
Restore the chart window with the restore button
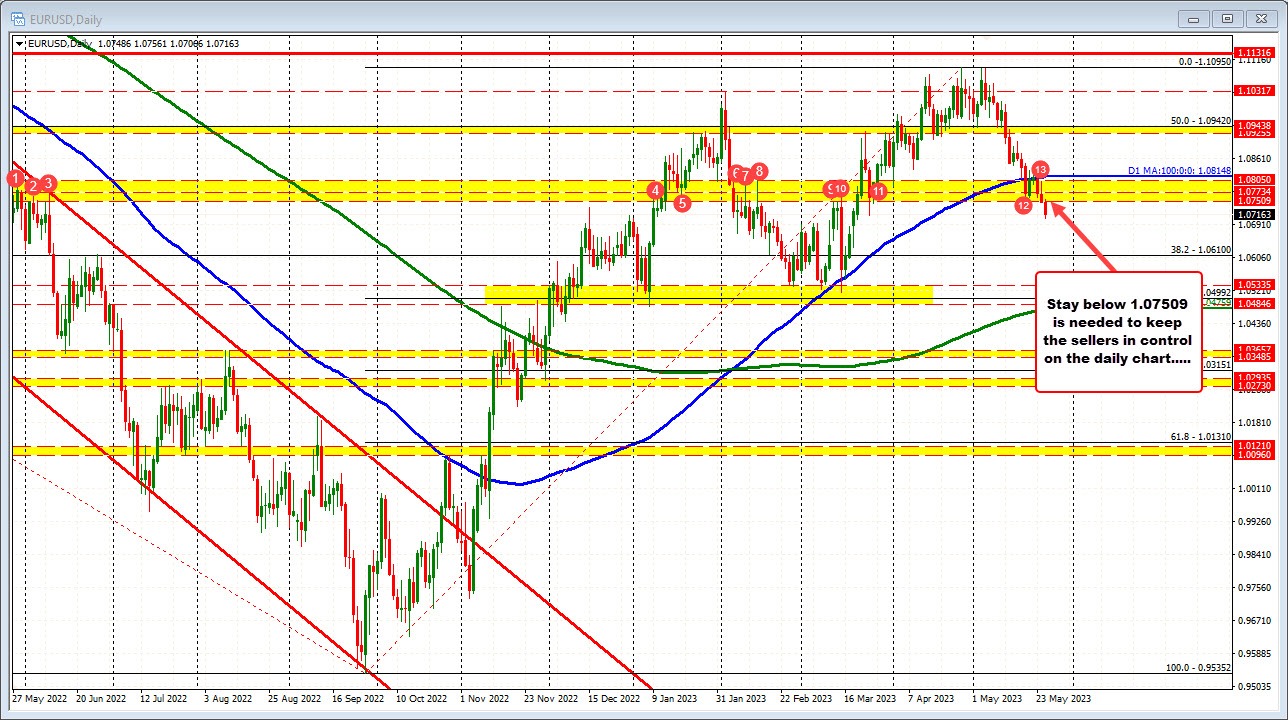1227,19
